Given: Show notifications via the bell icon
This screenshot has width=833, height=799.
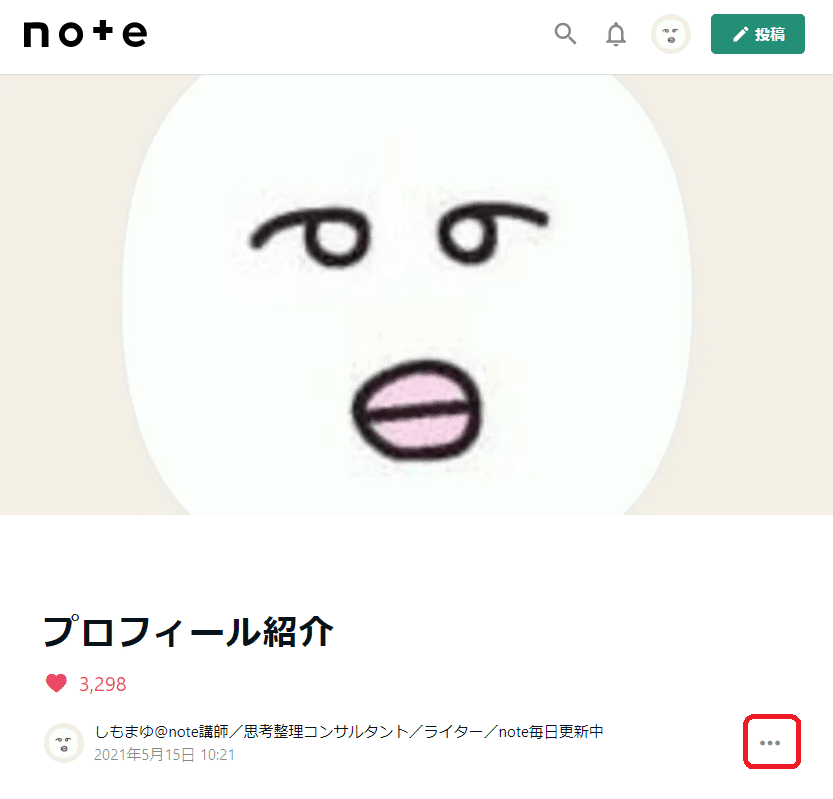Looking at the screenshot, I should pyautogui.click(x=616, y=34).
